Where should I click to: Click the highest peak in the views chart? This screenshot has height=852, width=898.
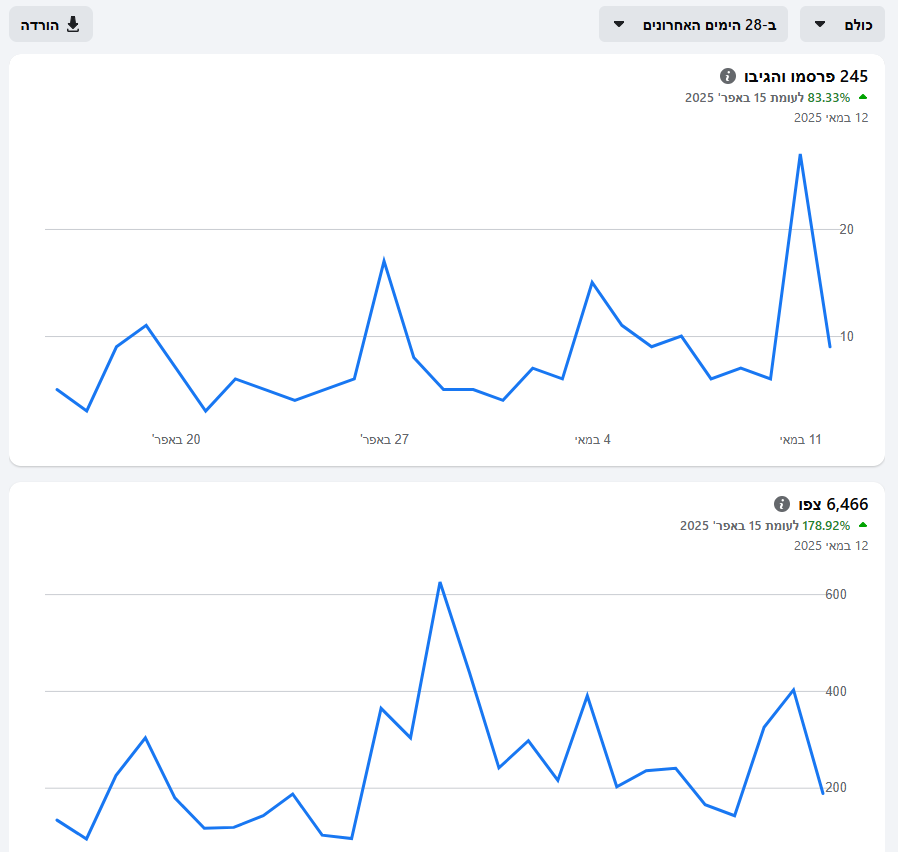tap(440, 582)
